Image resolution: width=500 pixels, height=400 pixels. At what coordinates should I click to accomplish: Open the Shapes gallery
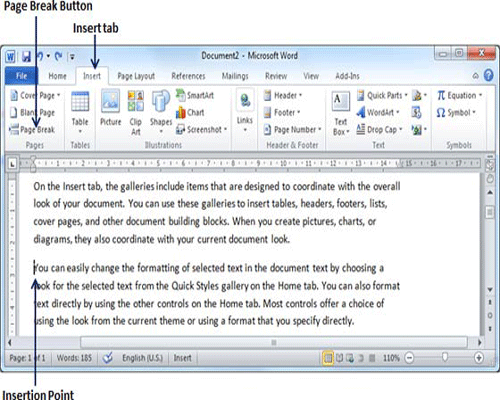pyautogui.click(x=161, y=112)
